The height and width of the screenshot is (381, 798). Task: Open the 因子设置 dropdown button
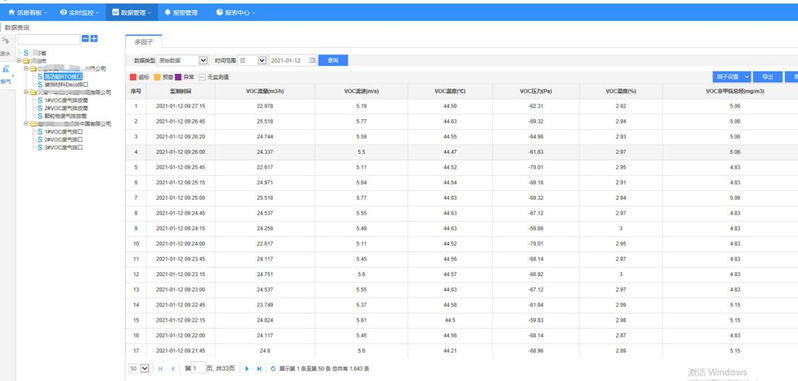pyautogui.click(x=731, y=77)
